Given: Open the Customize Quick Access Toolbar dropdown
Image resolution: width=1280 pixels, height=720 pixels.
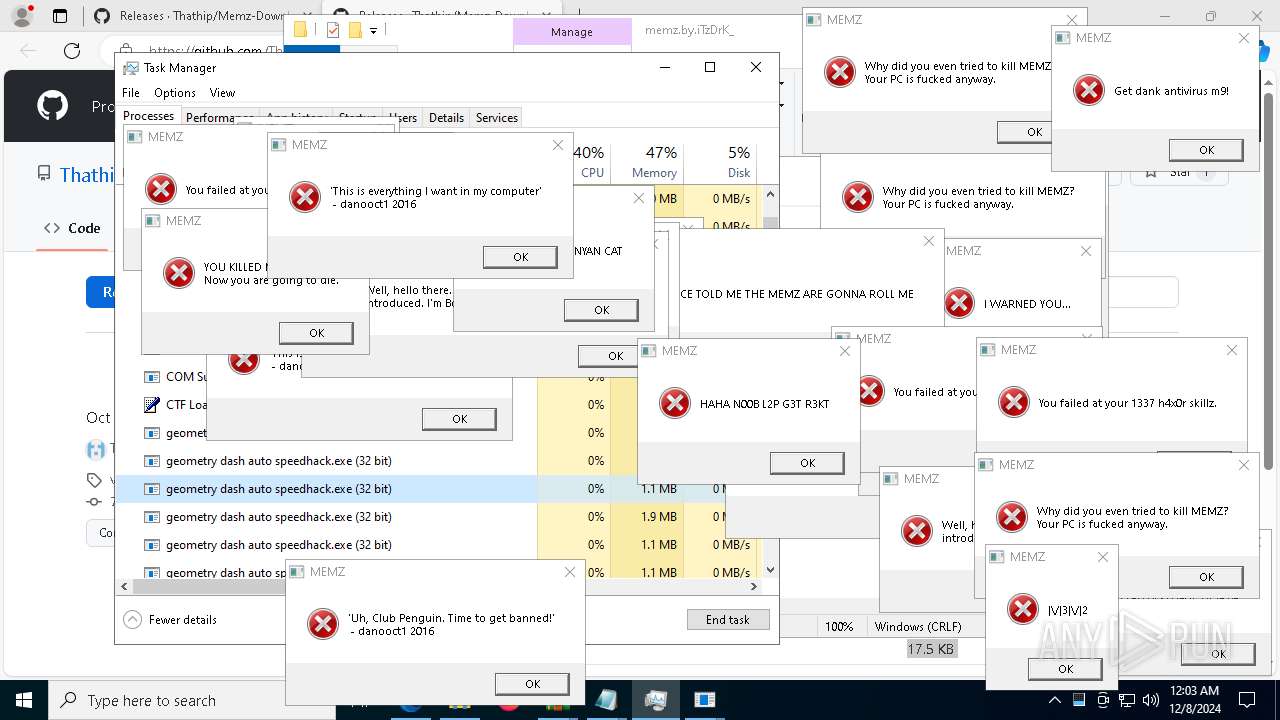Looking at the screenshot, I should pos(373,31).
